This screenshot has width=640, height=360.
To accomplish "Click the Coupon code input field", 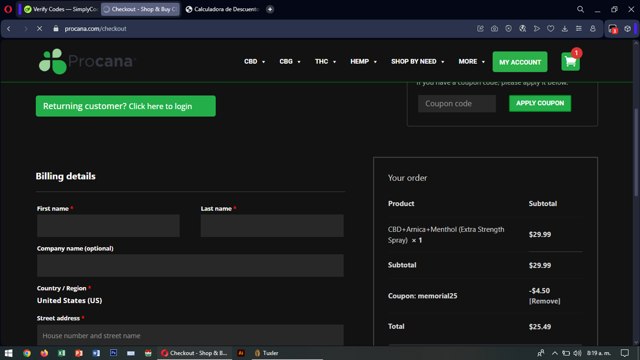I will [457, 103].
